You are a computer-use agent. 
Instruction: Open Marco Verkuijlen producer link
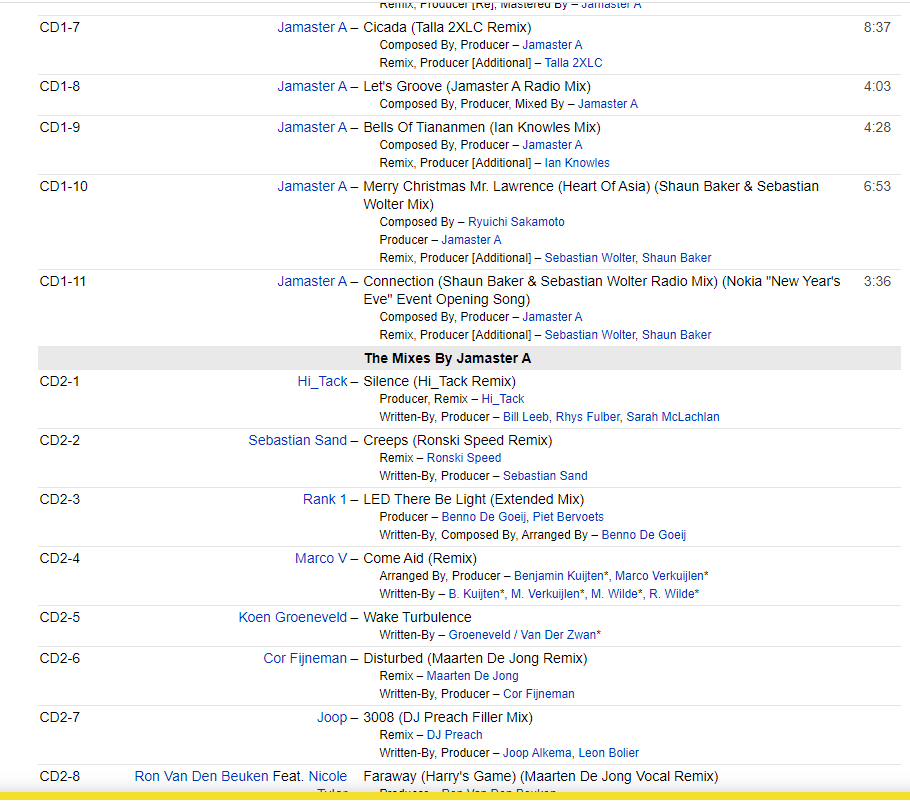(661, 576)
